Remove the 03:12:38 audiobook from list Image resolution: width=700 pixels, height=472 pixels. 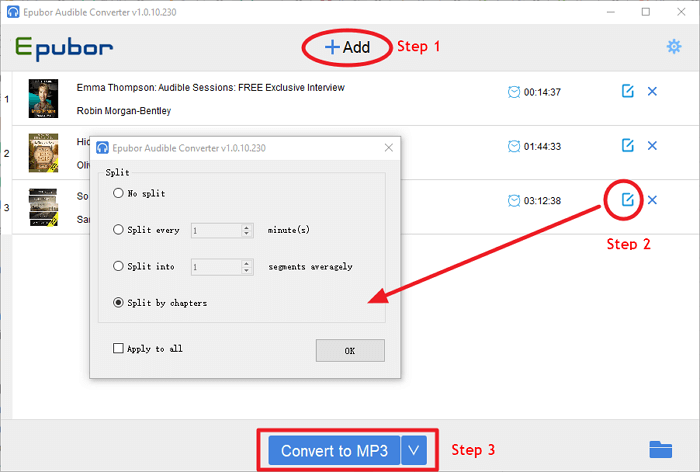pyautogui.click(x=652, y=200)
